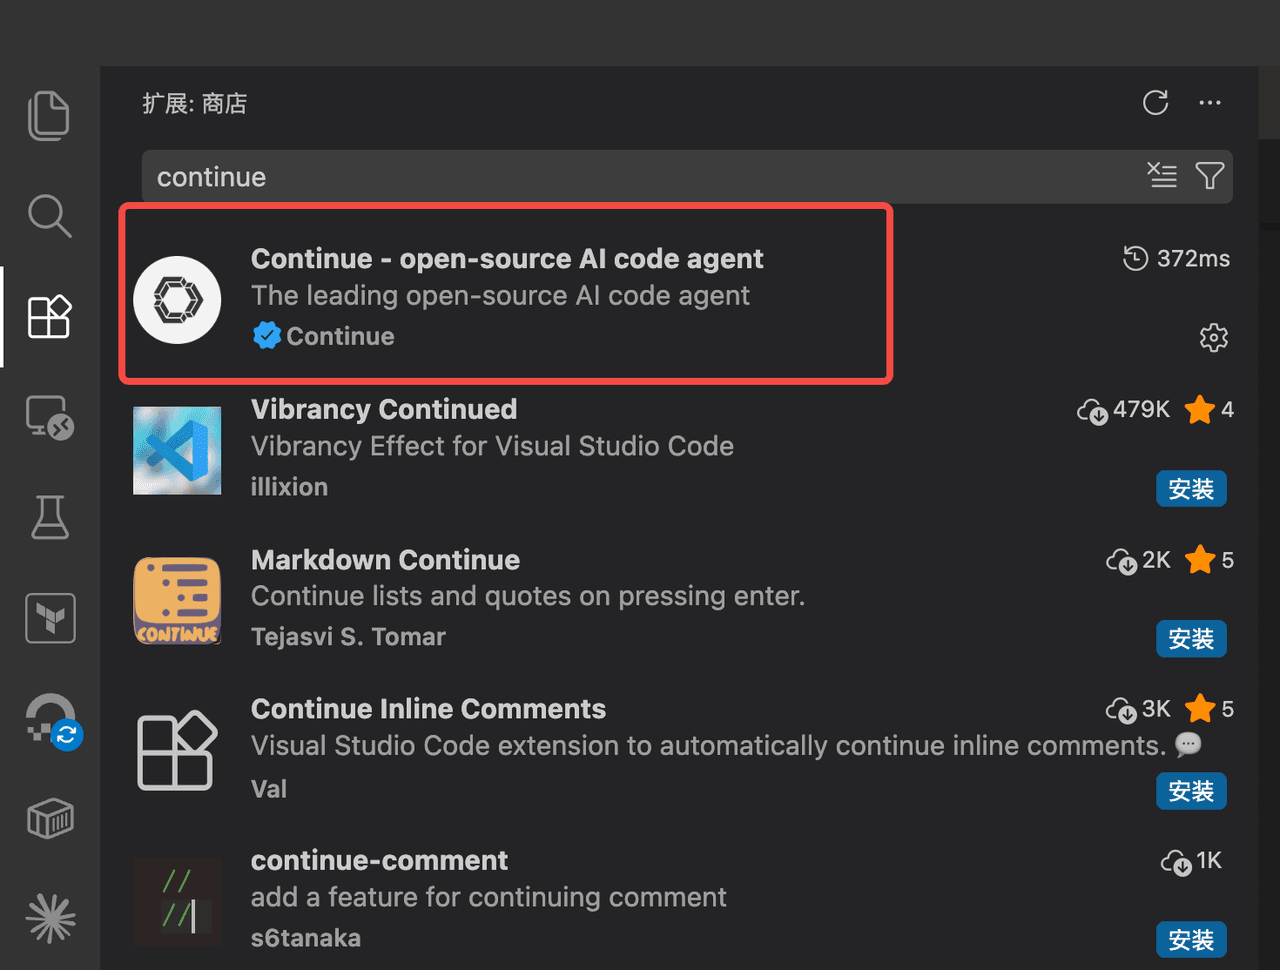Install the continue-comment extension
This screenshot has height=970, width=1280.
1191,940
